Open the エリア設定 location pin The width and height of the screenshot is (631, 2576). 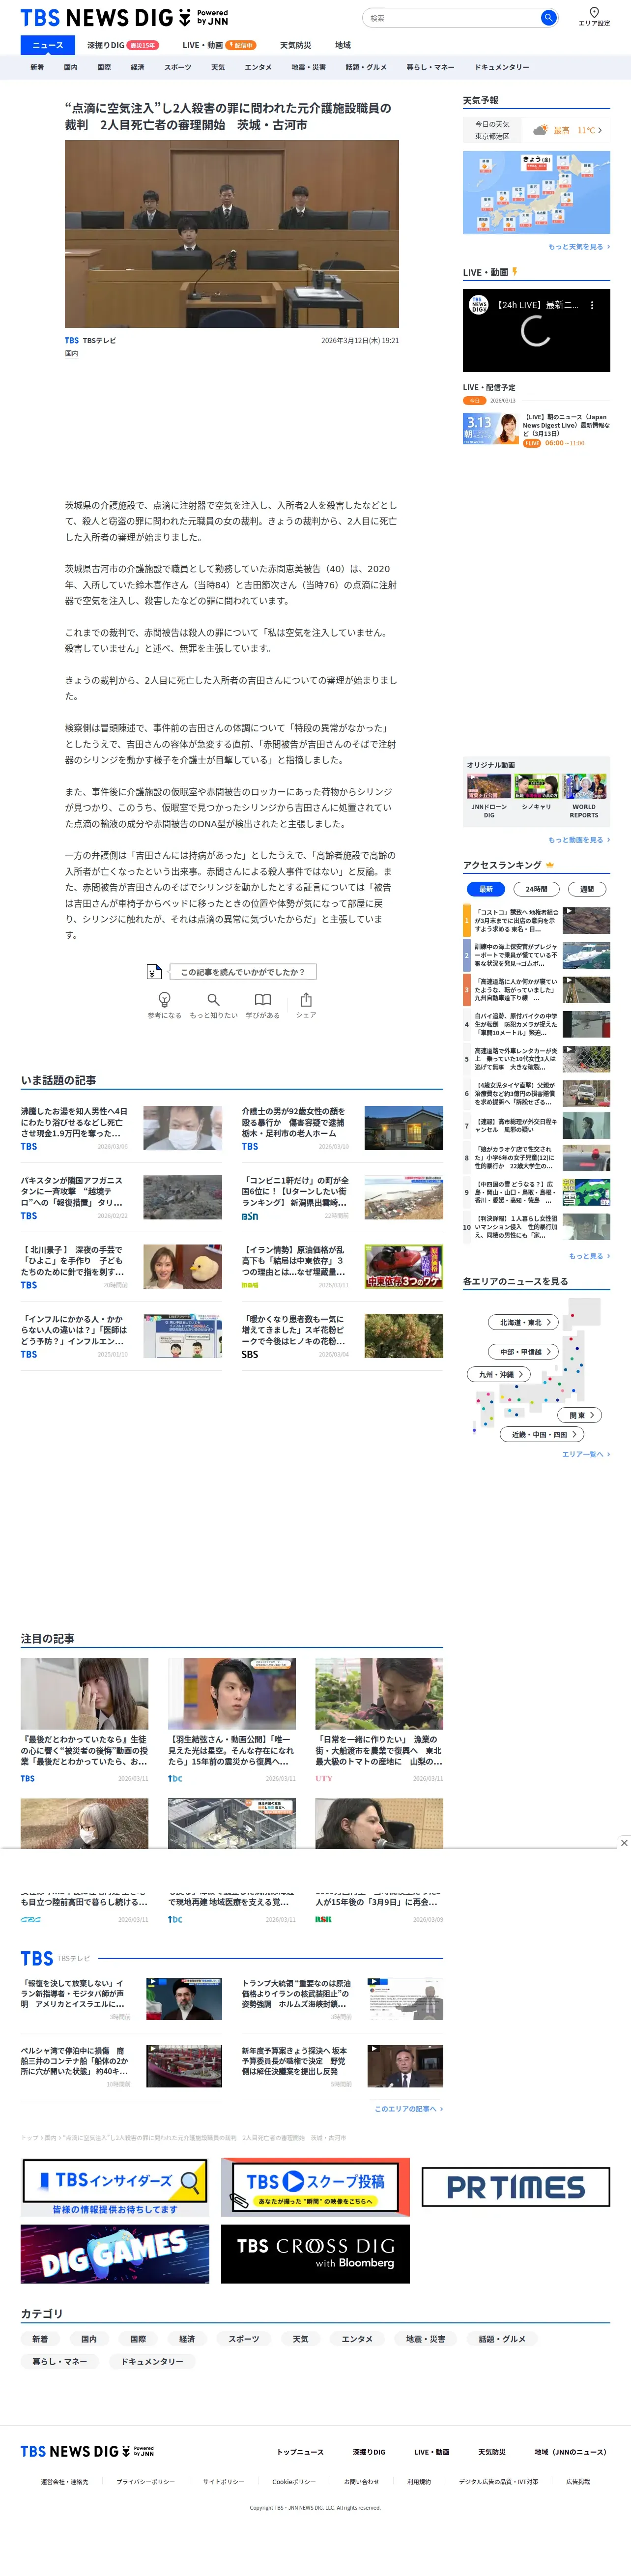pos(594,17)
